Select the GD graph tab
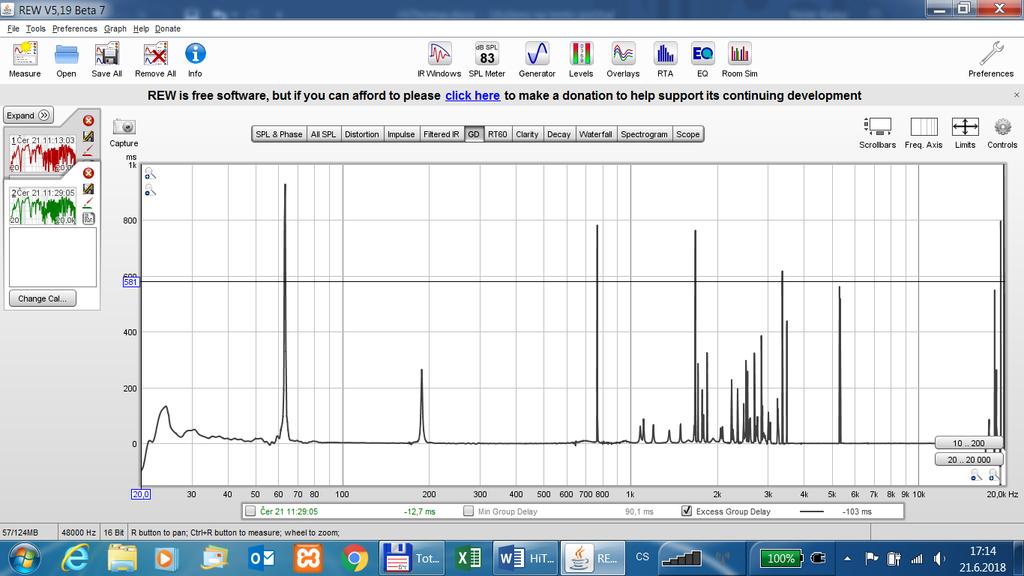1024x576 pixels. point(473,134)
